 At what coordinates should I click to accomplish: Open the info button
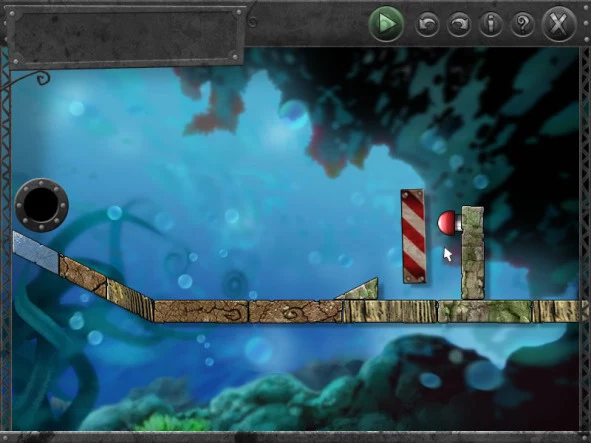(x=490, y=25)
